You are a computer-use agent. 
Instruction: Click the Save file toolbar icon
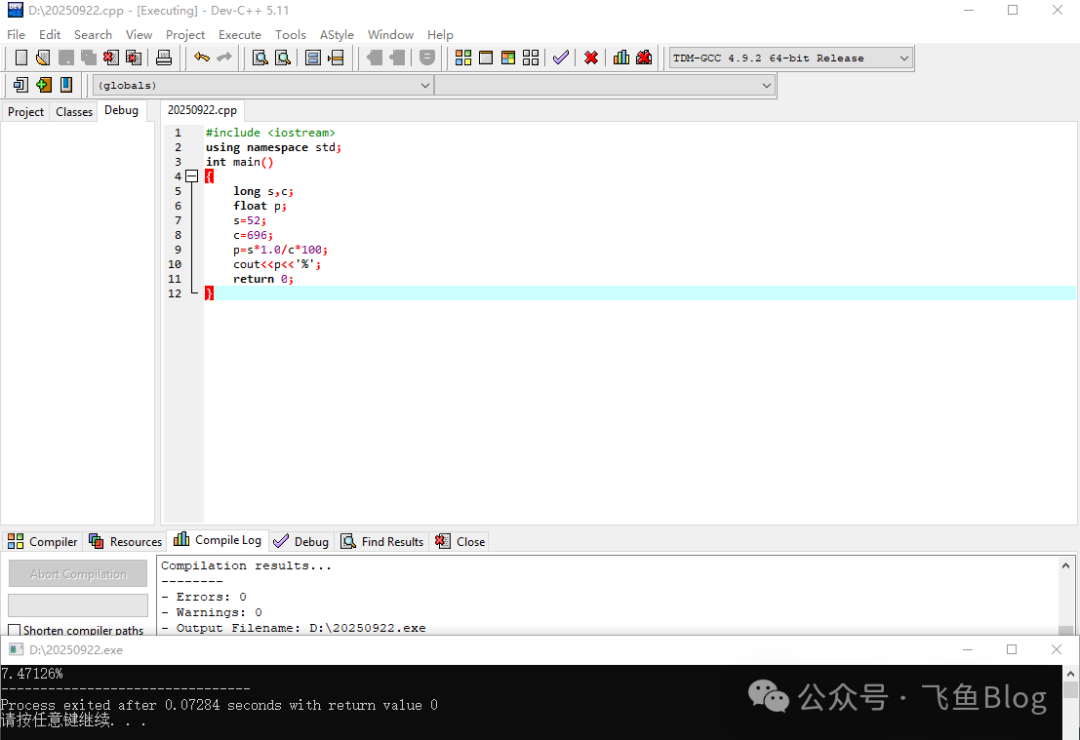66,58
